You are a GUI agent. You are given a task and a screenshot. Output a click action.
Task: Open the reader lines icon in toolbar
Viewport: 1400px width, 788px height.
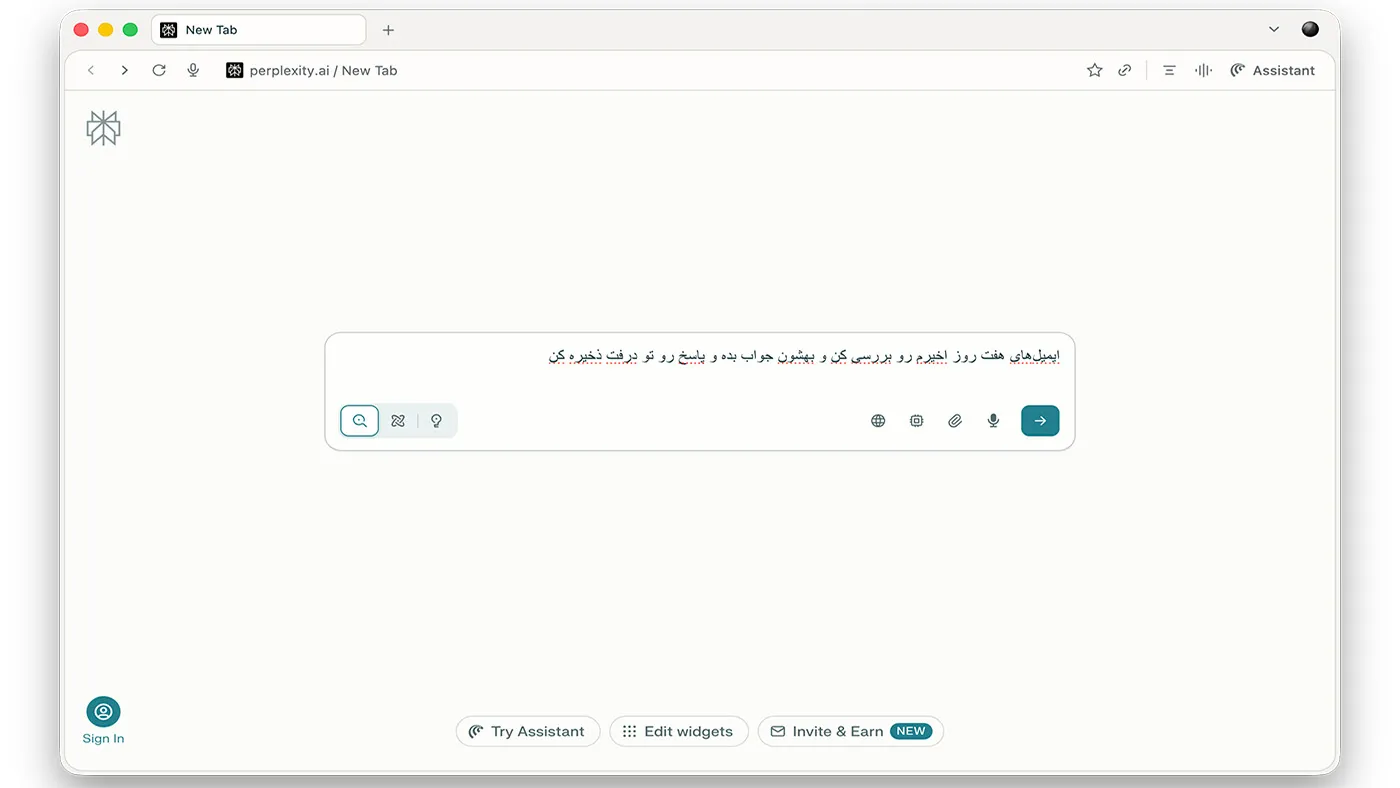[1169, 70]
